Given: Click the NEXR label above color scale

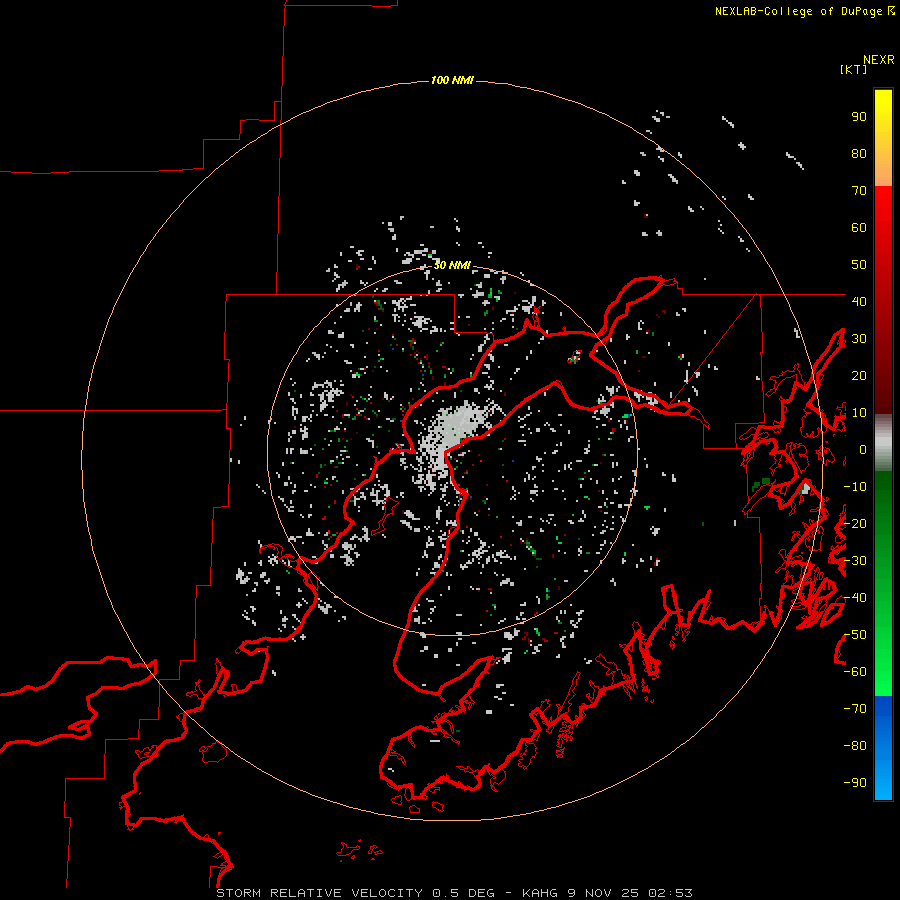Looking at the screenshot, I should (879, 60).
